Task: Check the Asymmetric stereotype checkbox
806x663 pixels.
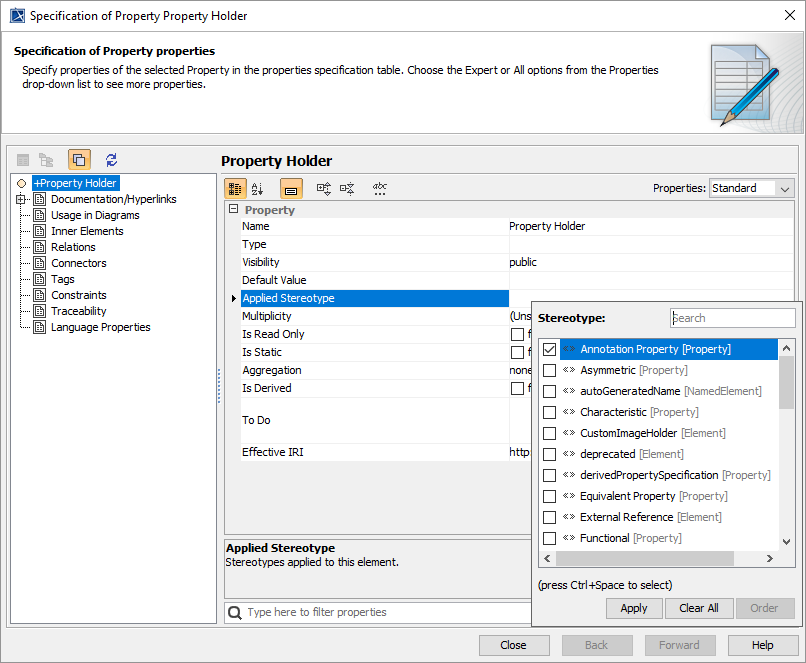Action: coord(549,371)
